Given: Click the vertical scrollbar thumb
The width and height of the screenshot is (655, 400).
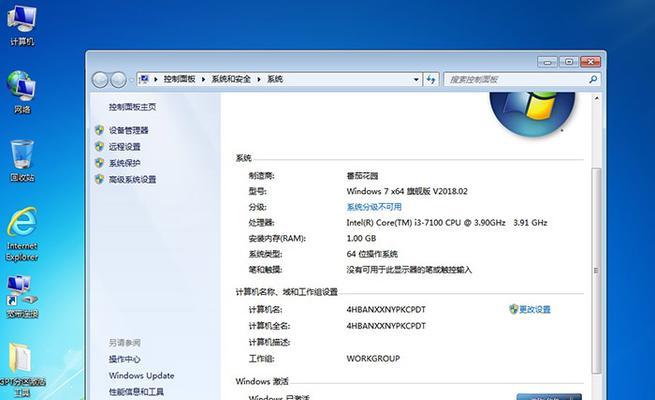Looking at the screenshot, I should click(597, 271).
